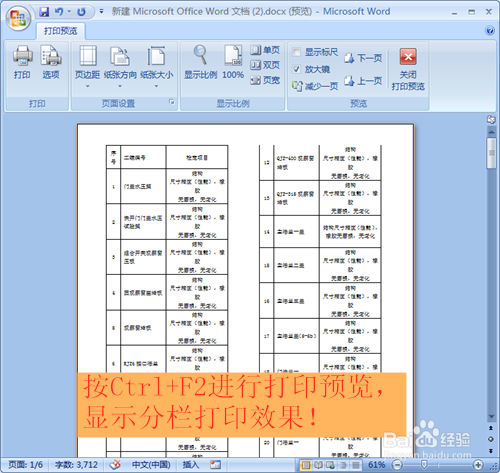Viewport: 500px width, 473px height.
Task: Switch to the 打印预览 tab
Action: 60,31
